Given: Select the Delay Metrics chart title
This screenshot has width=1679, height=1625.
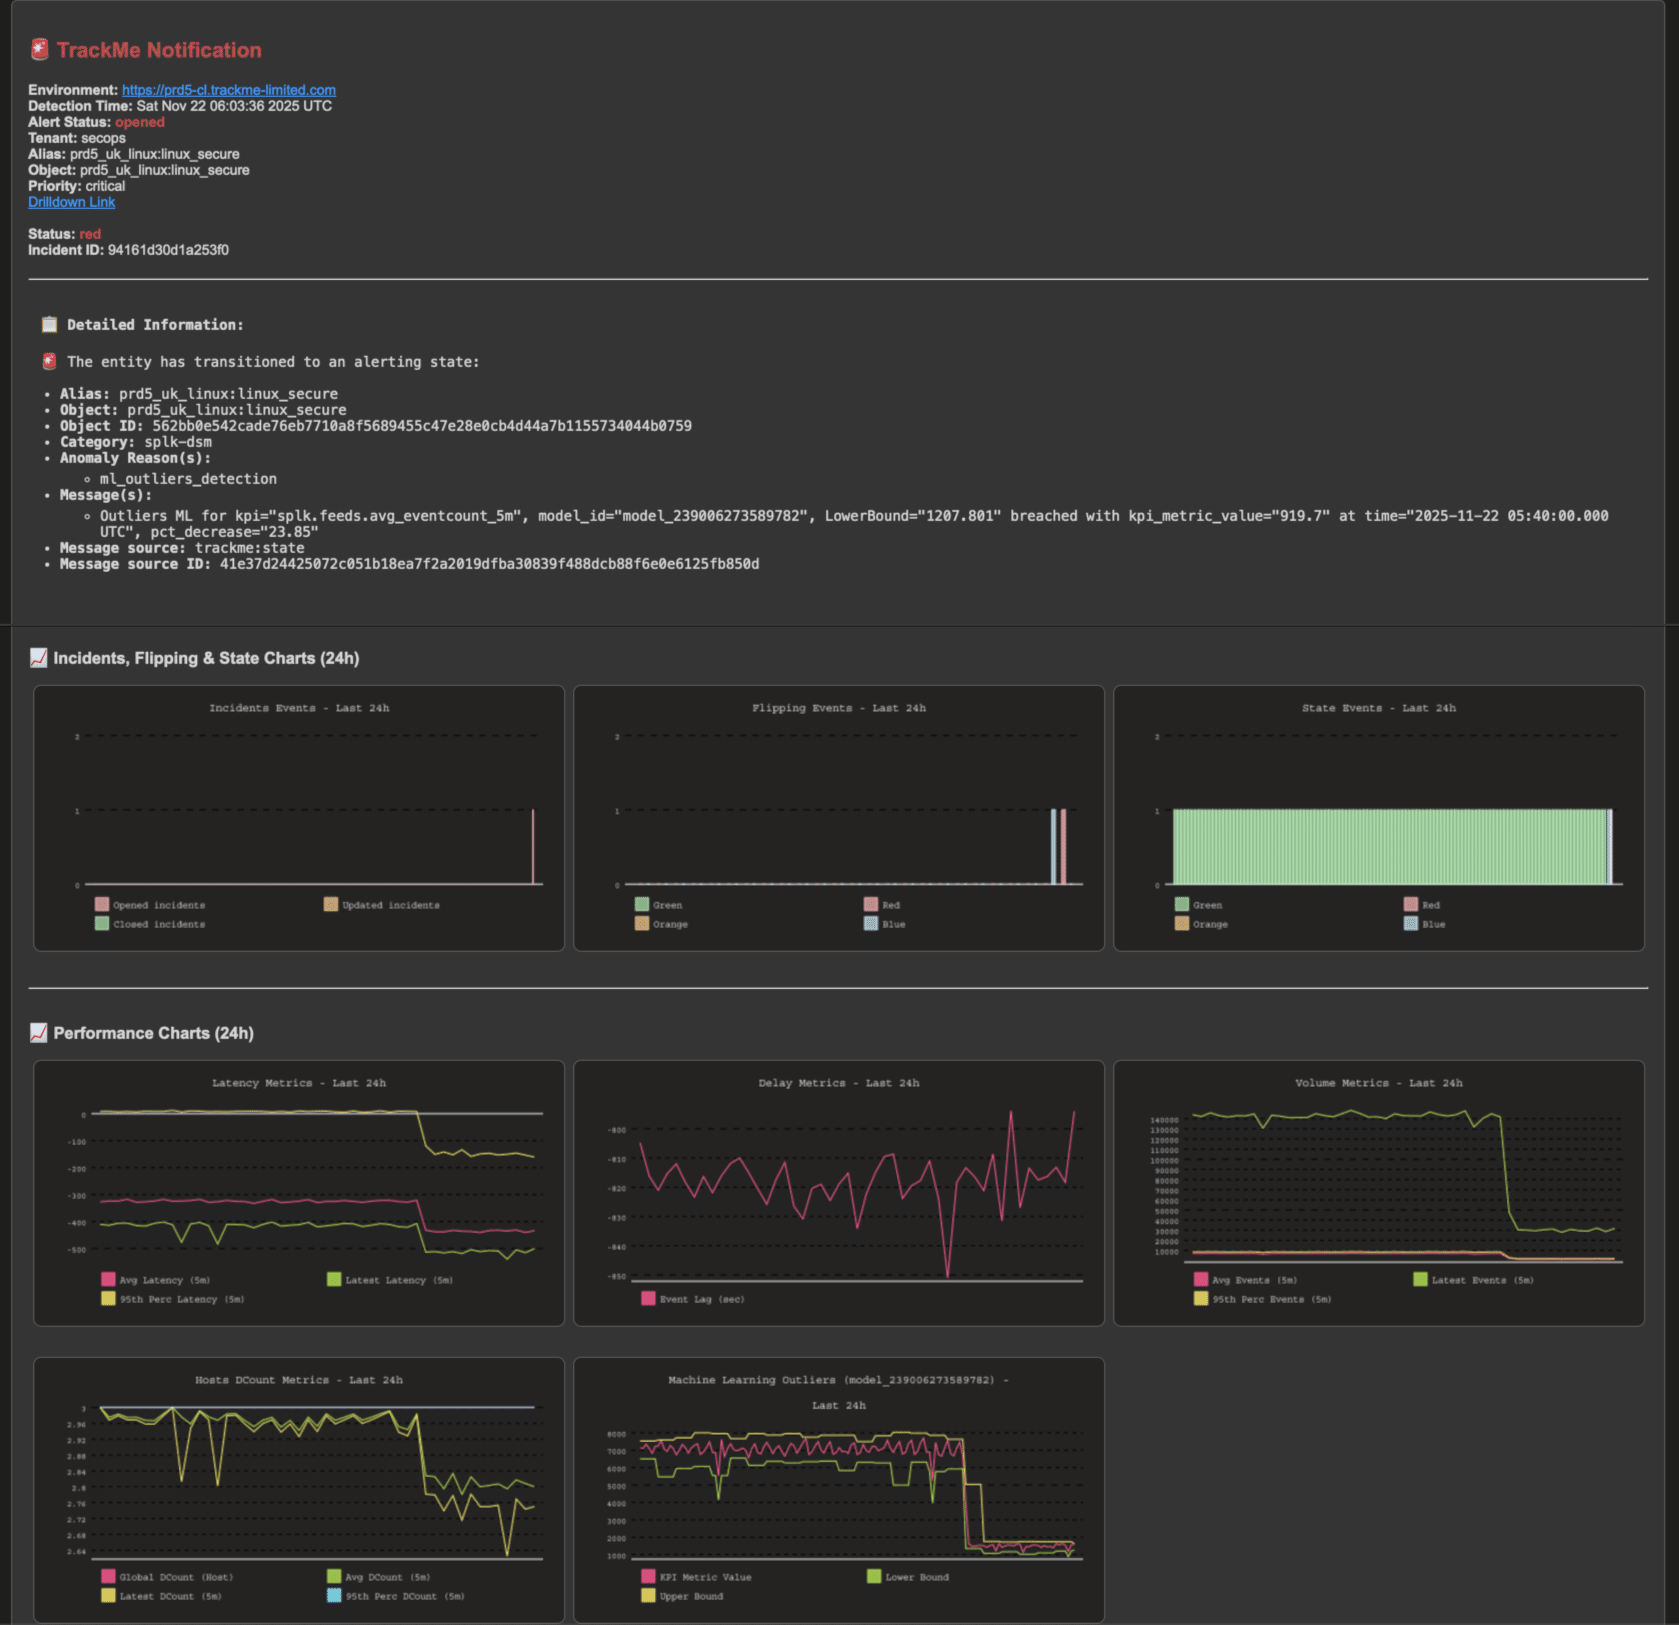Looking at the screenshot, I should pos(838,1083).
